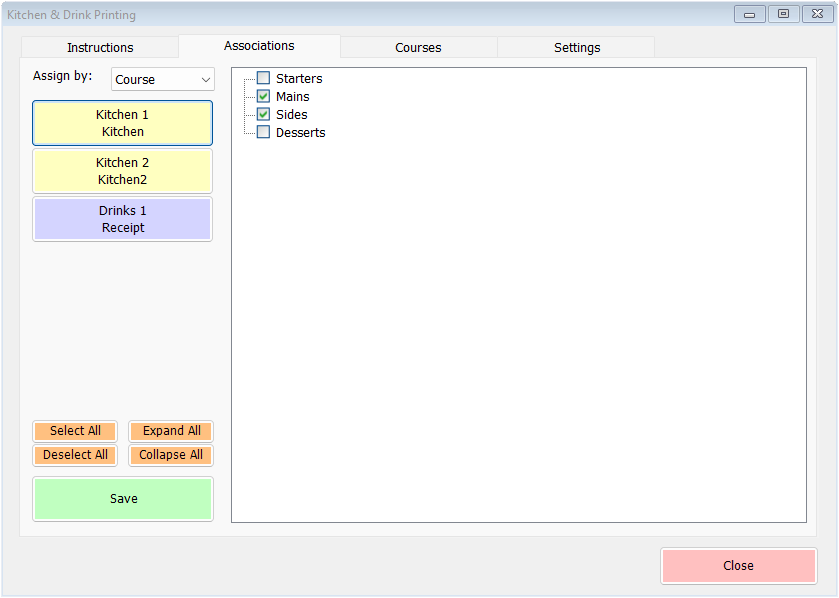The image size is (839, 598).
Task: Select the Mains label in tree
Action: 293,97
